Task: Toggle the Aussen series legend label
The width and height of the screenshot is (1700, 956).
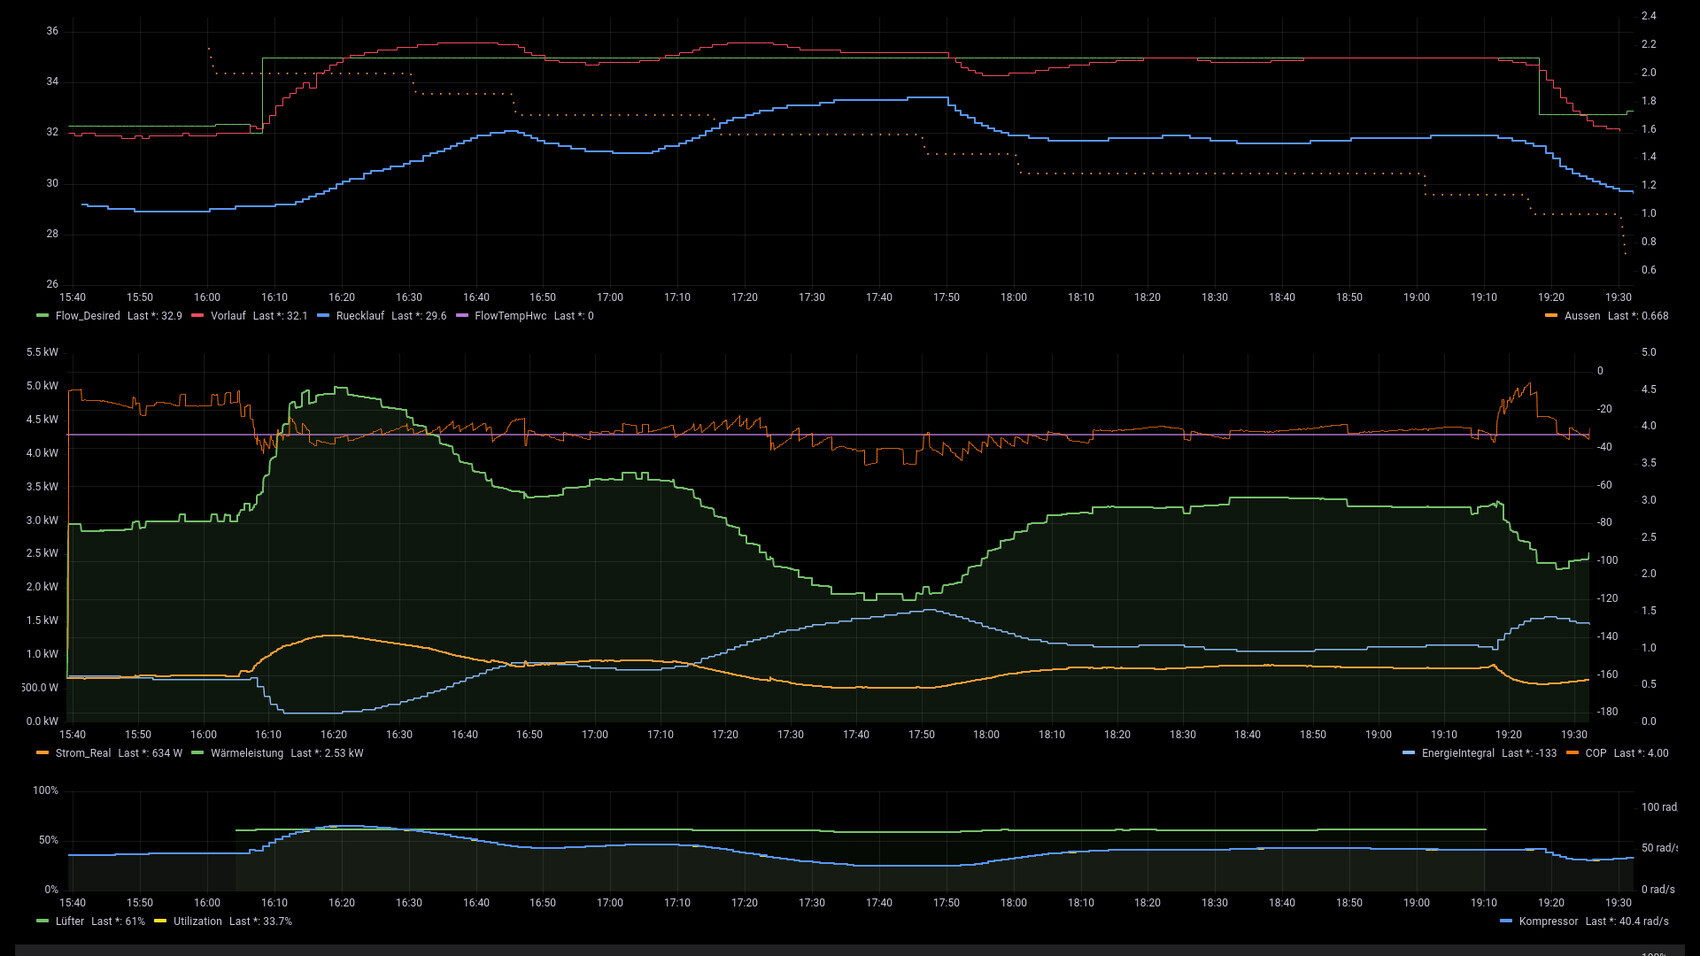Action: click(1582, 316)
